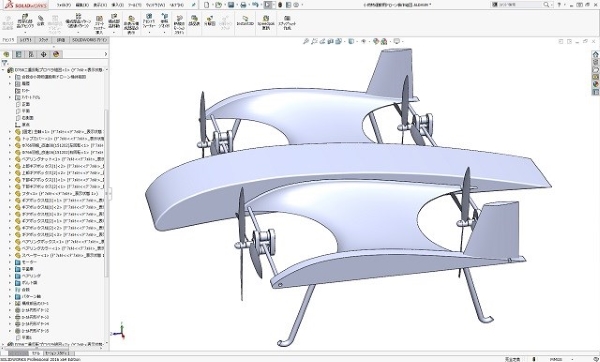Click the 分解図 exploded view button
Image resolution: width=600 pixels, height=362 pixels.
click(209, 21)
